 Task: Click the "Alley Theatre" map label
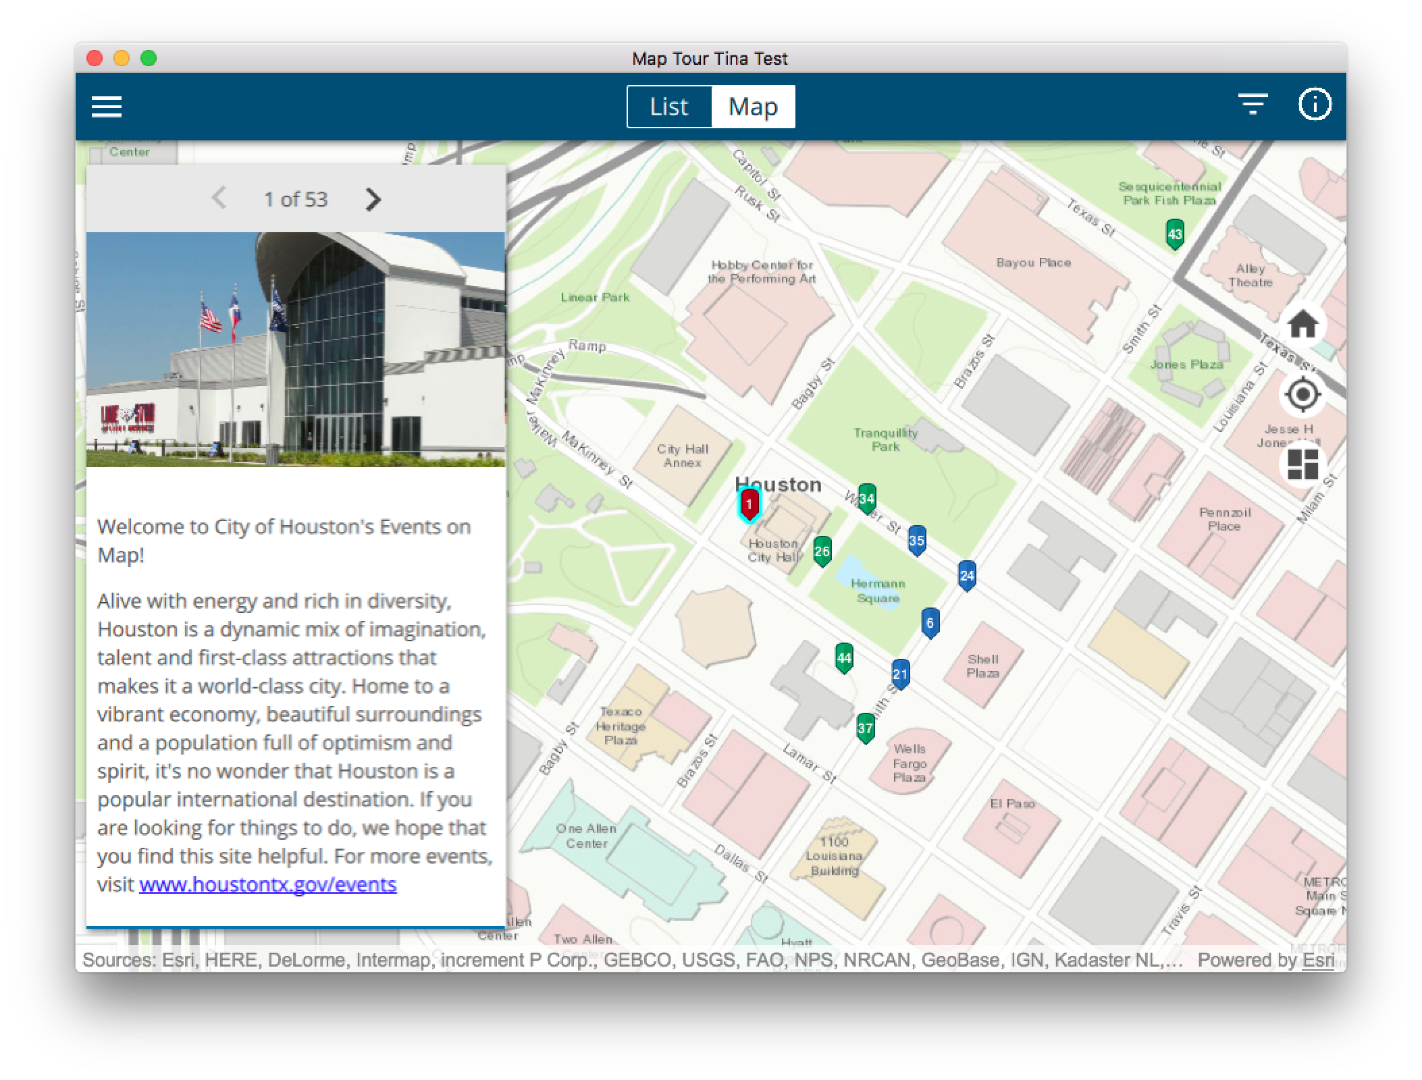1250,276
